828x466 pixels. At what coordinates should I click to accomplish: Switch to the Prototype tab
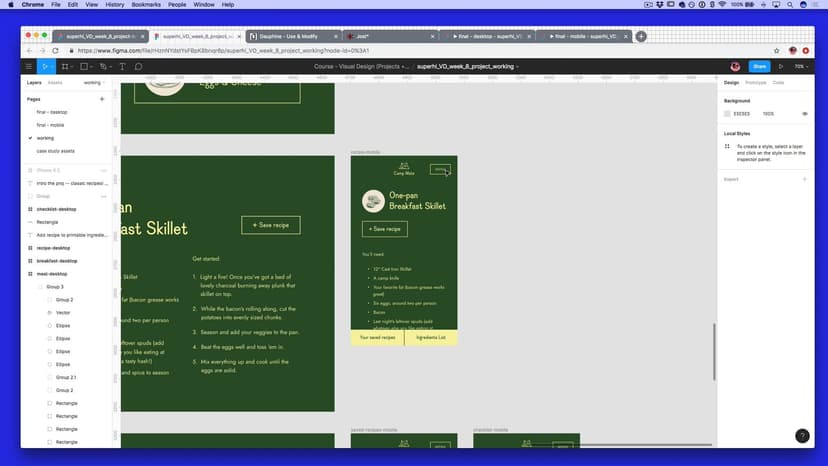[x=755, y=83]
